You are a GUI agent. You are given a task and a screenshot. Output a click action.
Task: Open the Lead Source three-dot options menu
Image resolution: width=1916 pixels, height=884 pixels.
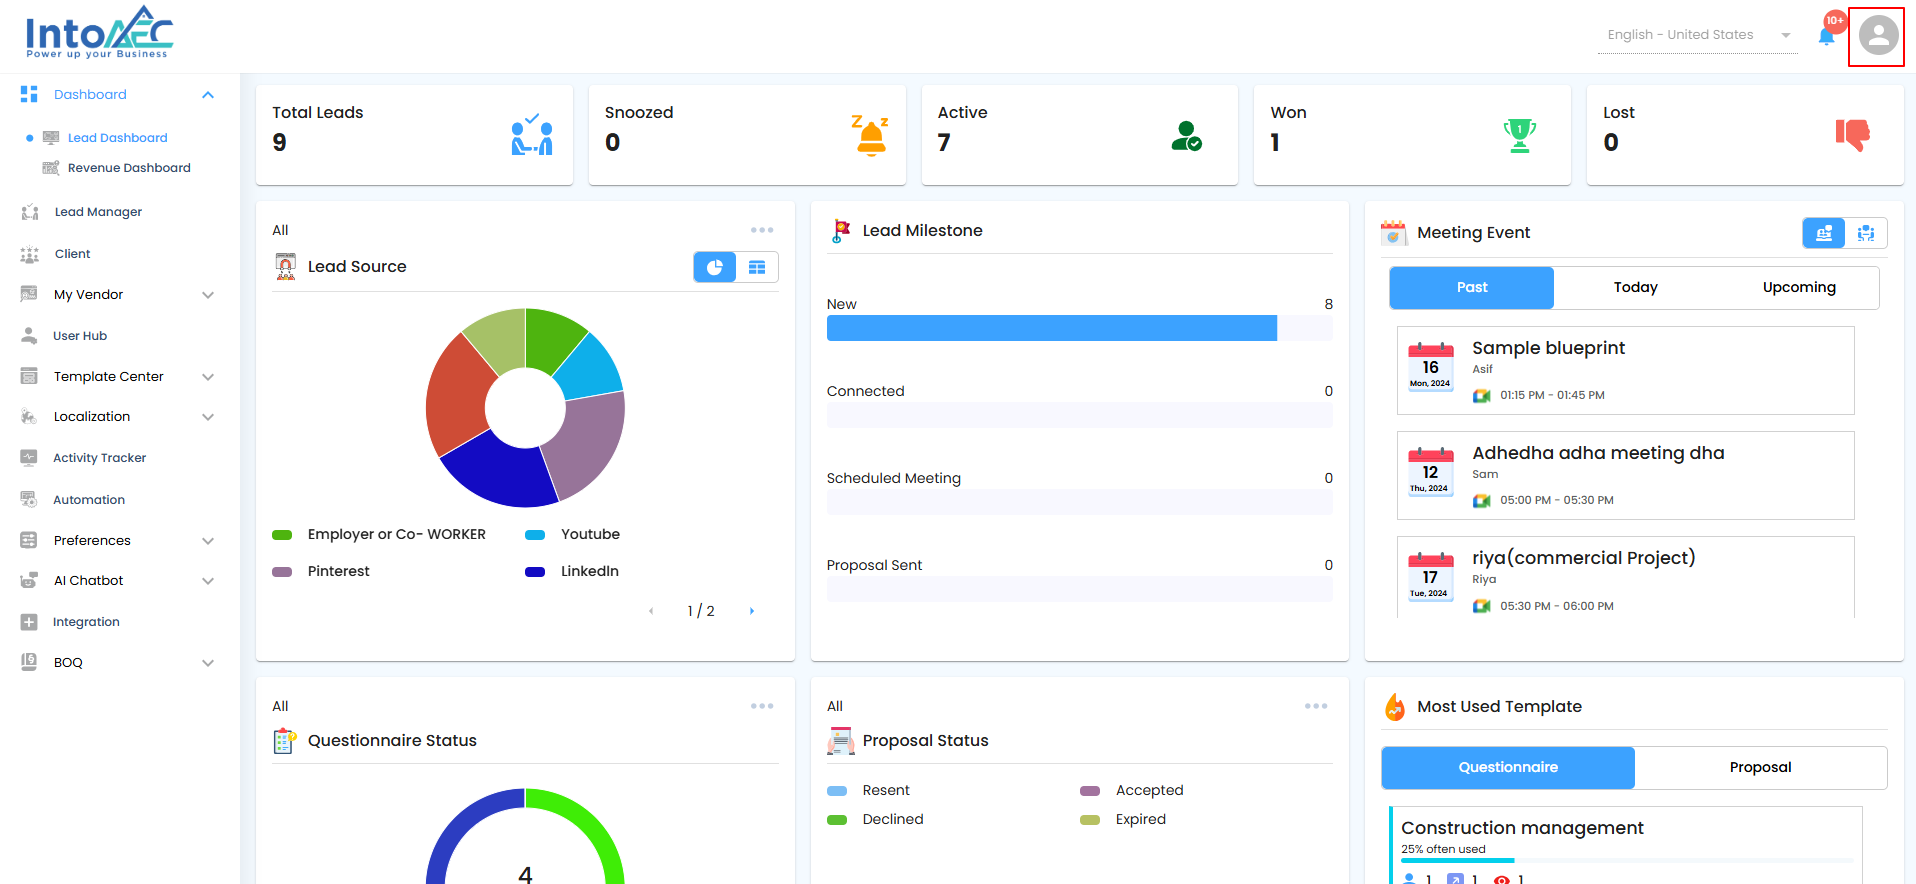click(762, 230)
